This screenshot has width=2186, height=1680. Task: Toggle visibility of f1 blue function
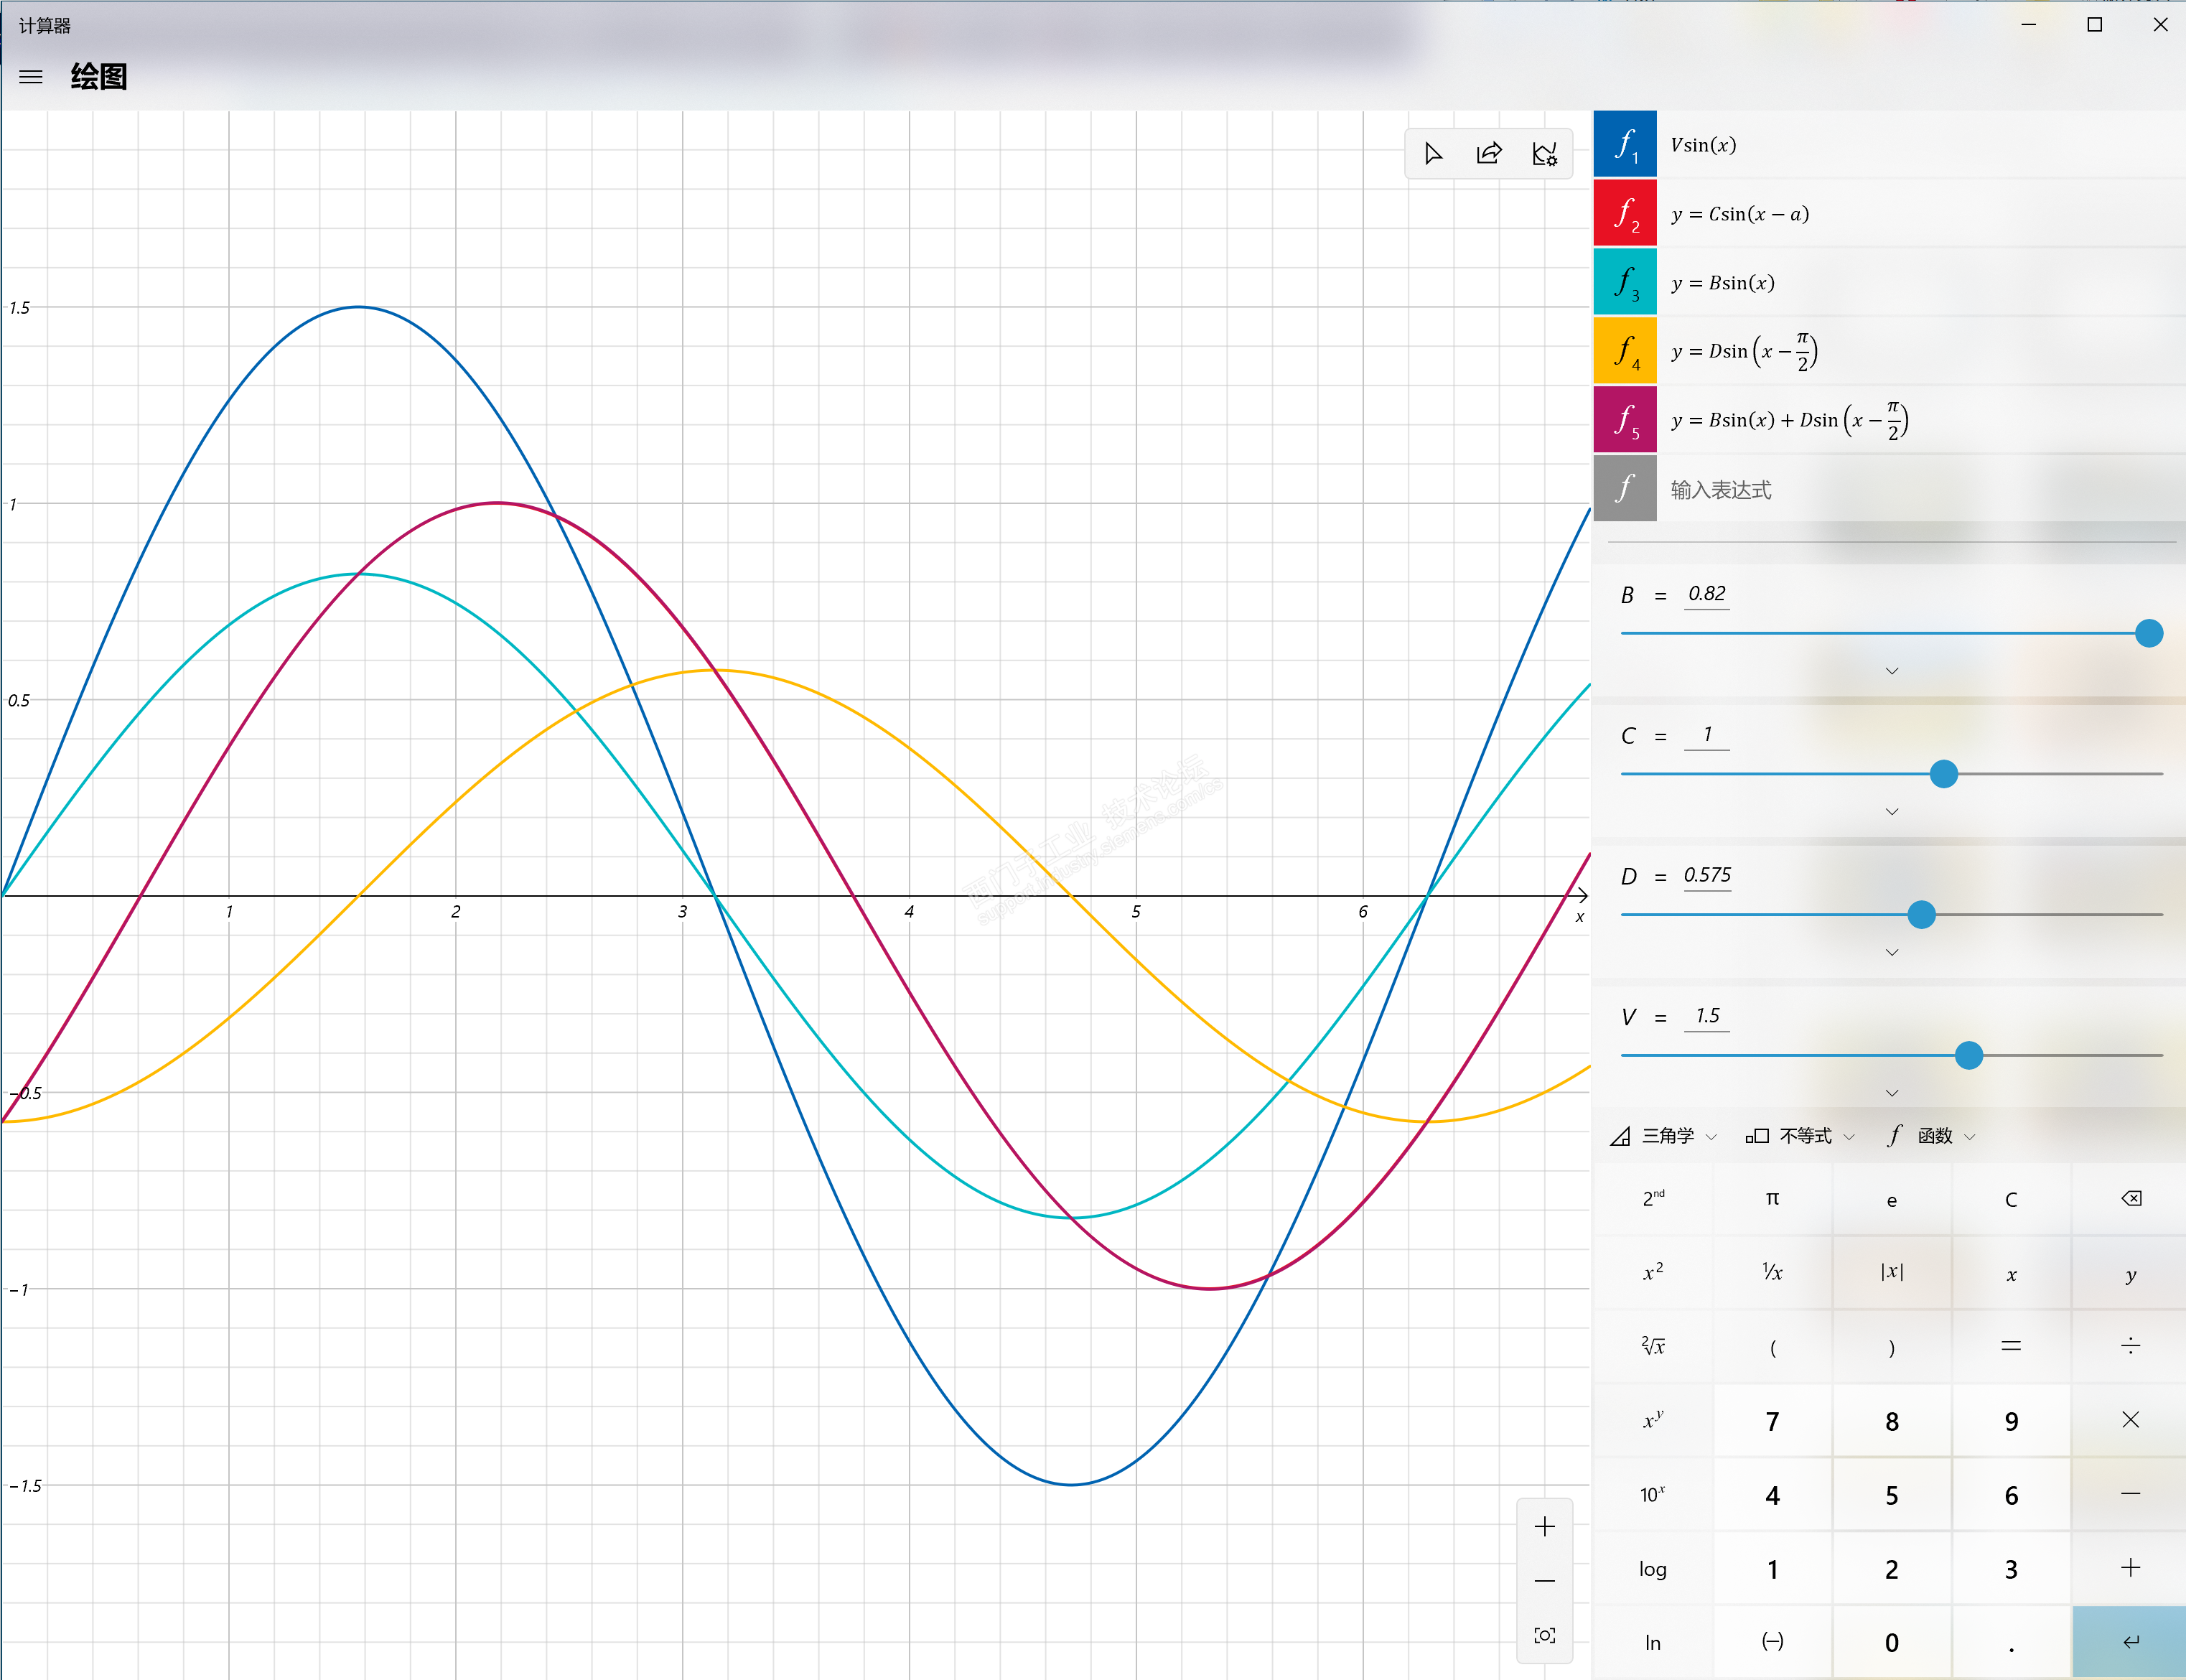(x=1625, y=145)
